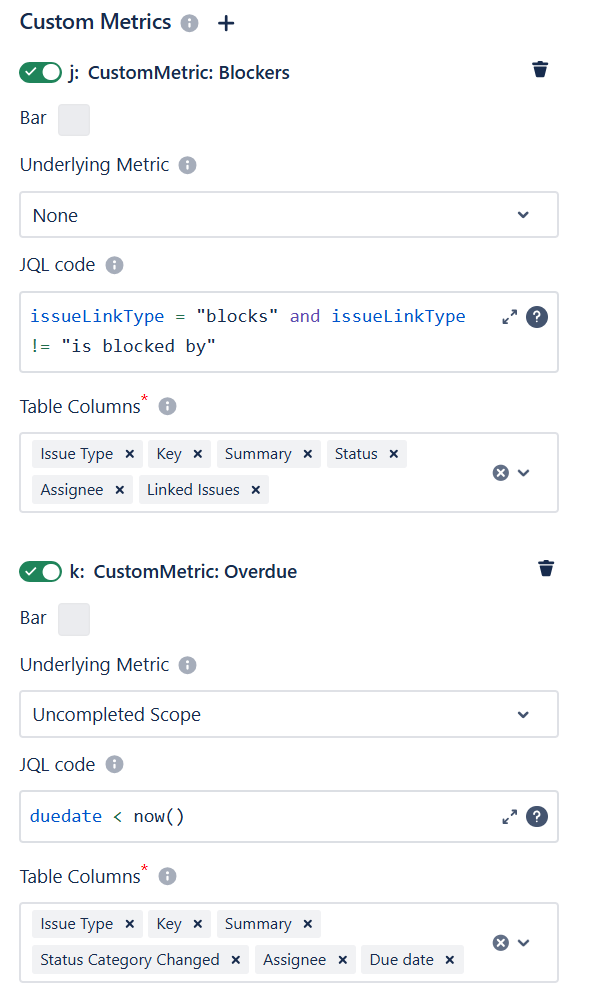Open help for Blockers JQL code
601x997 pixels.
pyautogui.click(x=537, y=317)
